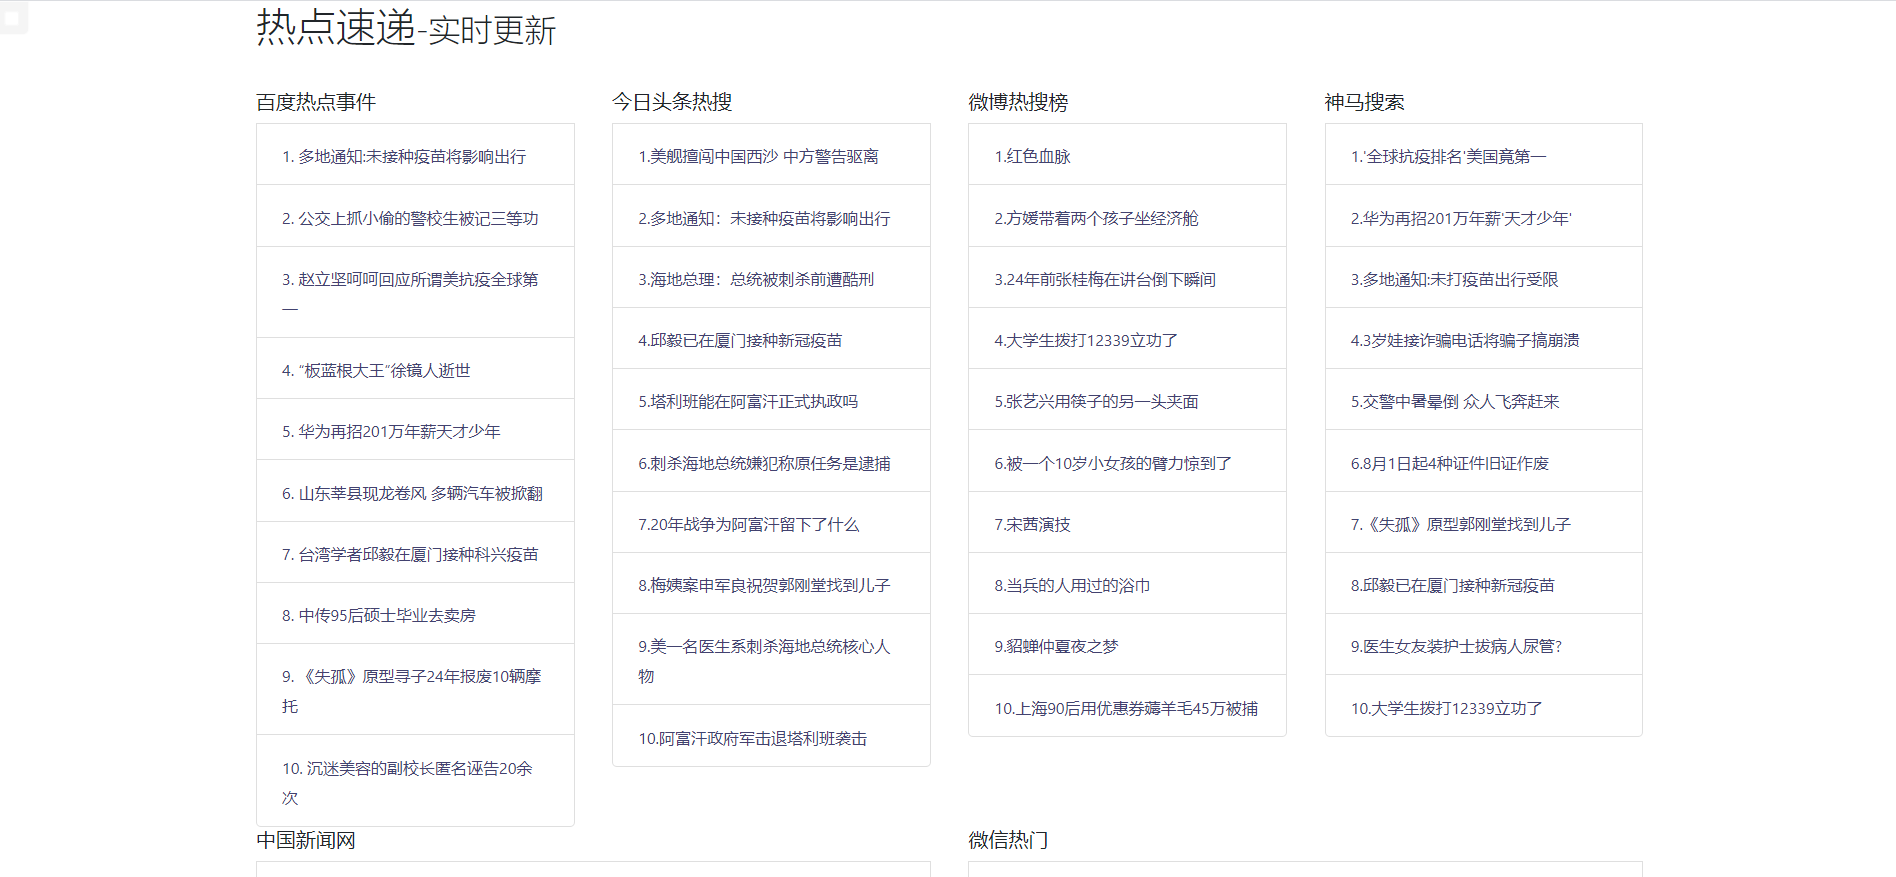Click '沉迷美容的副校长匿名诬告20余次'
Screen dimensions: 1896x877
click(407, 783)
